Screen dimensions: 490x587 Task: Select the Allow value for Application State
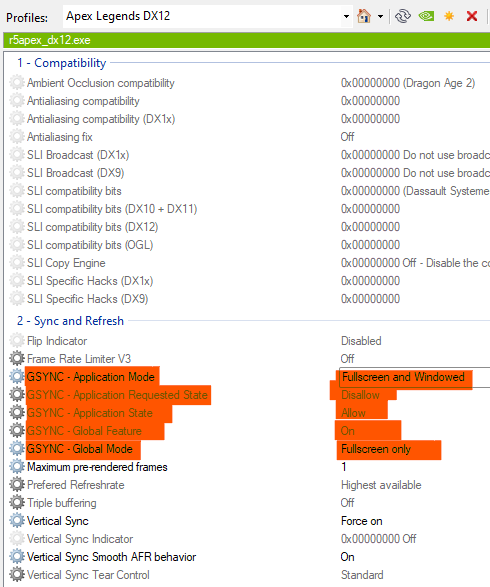353,413
